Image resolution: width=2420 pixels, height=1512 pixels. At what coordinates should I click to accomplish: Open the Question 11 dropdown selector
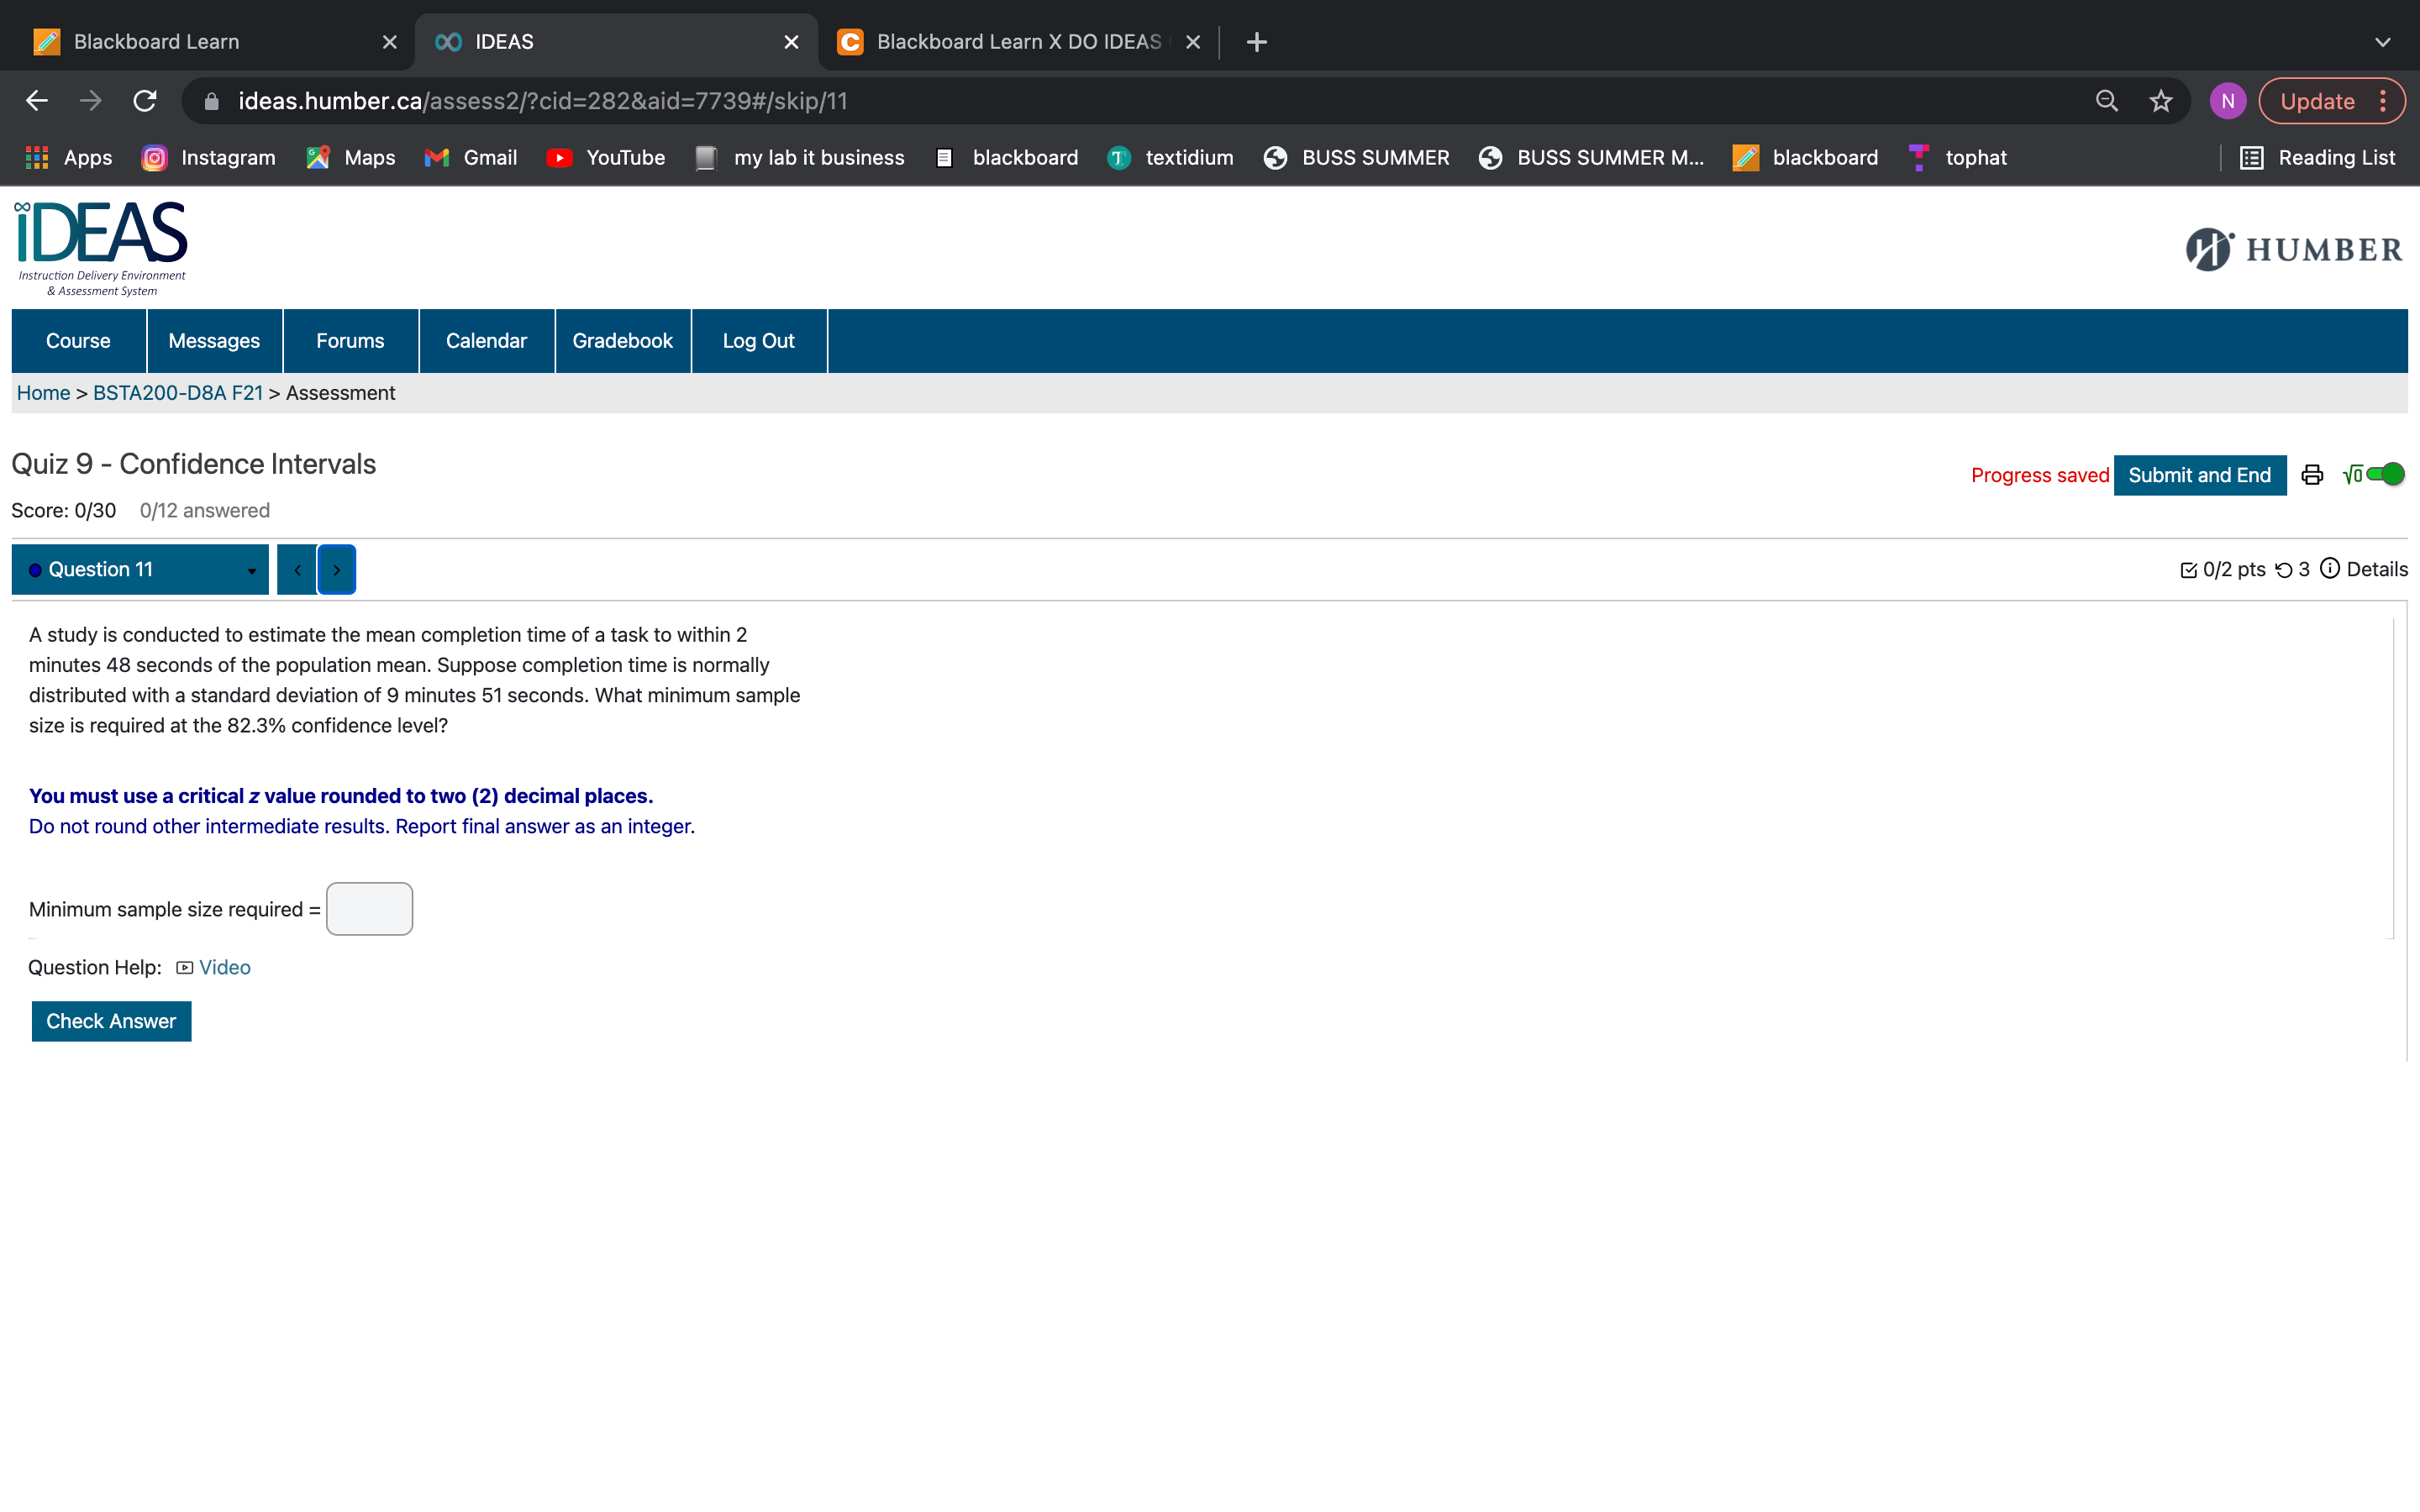click(140, 570)
